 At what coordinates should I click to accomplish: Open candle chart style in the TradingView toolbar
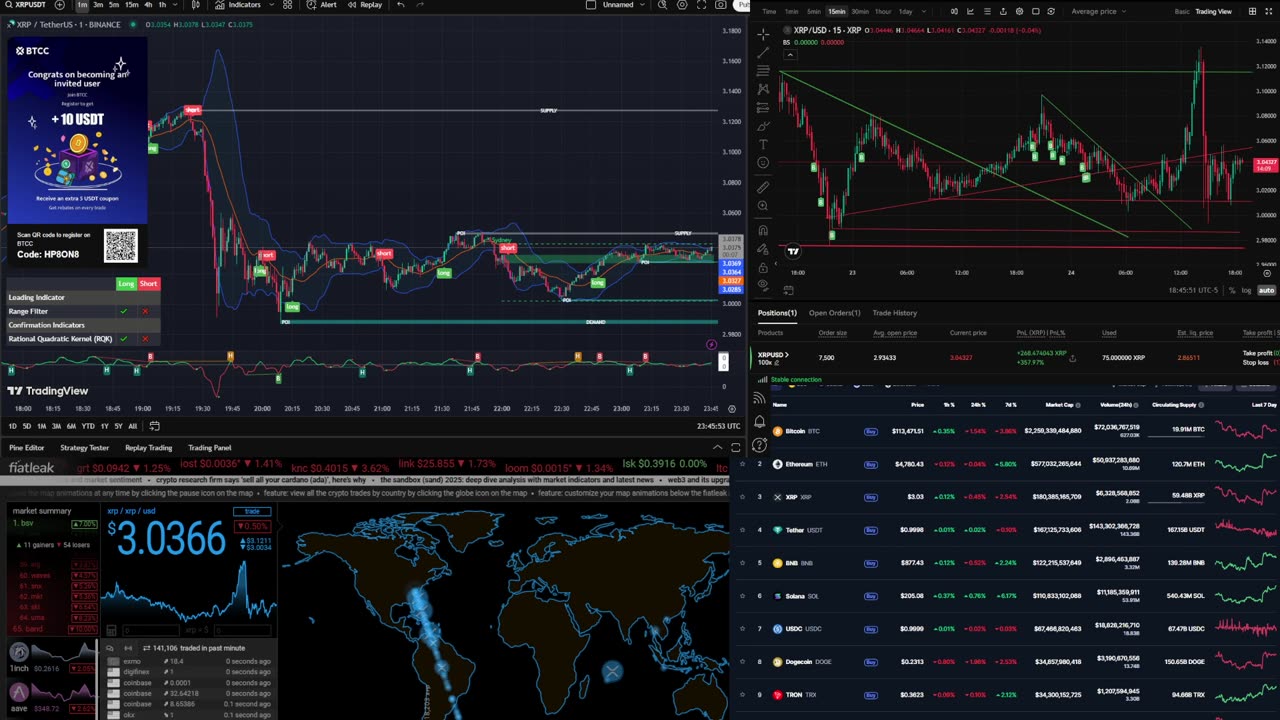coord(196,4)
